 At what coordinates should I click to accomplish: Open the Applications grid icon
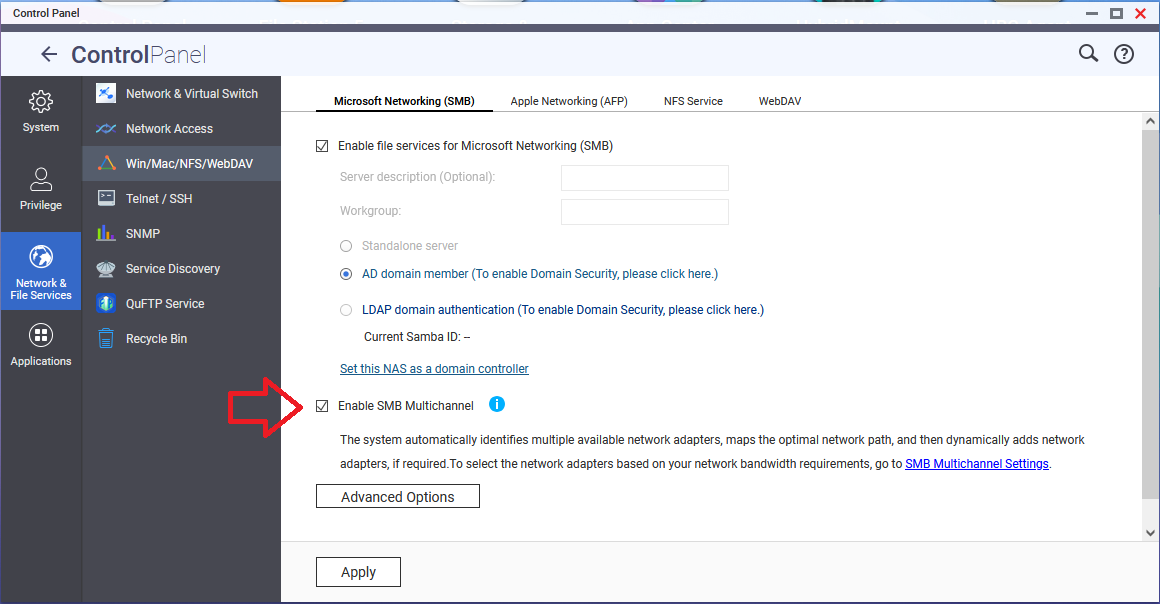(x=41, y=336)
